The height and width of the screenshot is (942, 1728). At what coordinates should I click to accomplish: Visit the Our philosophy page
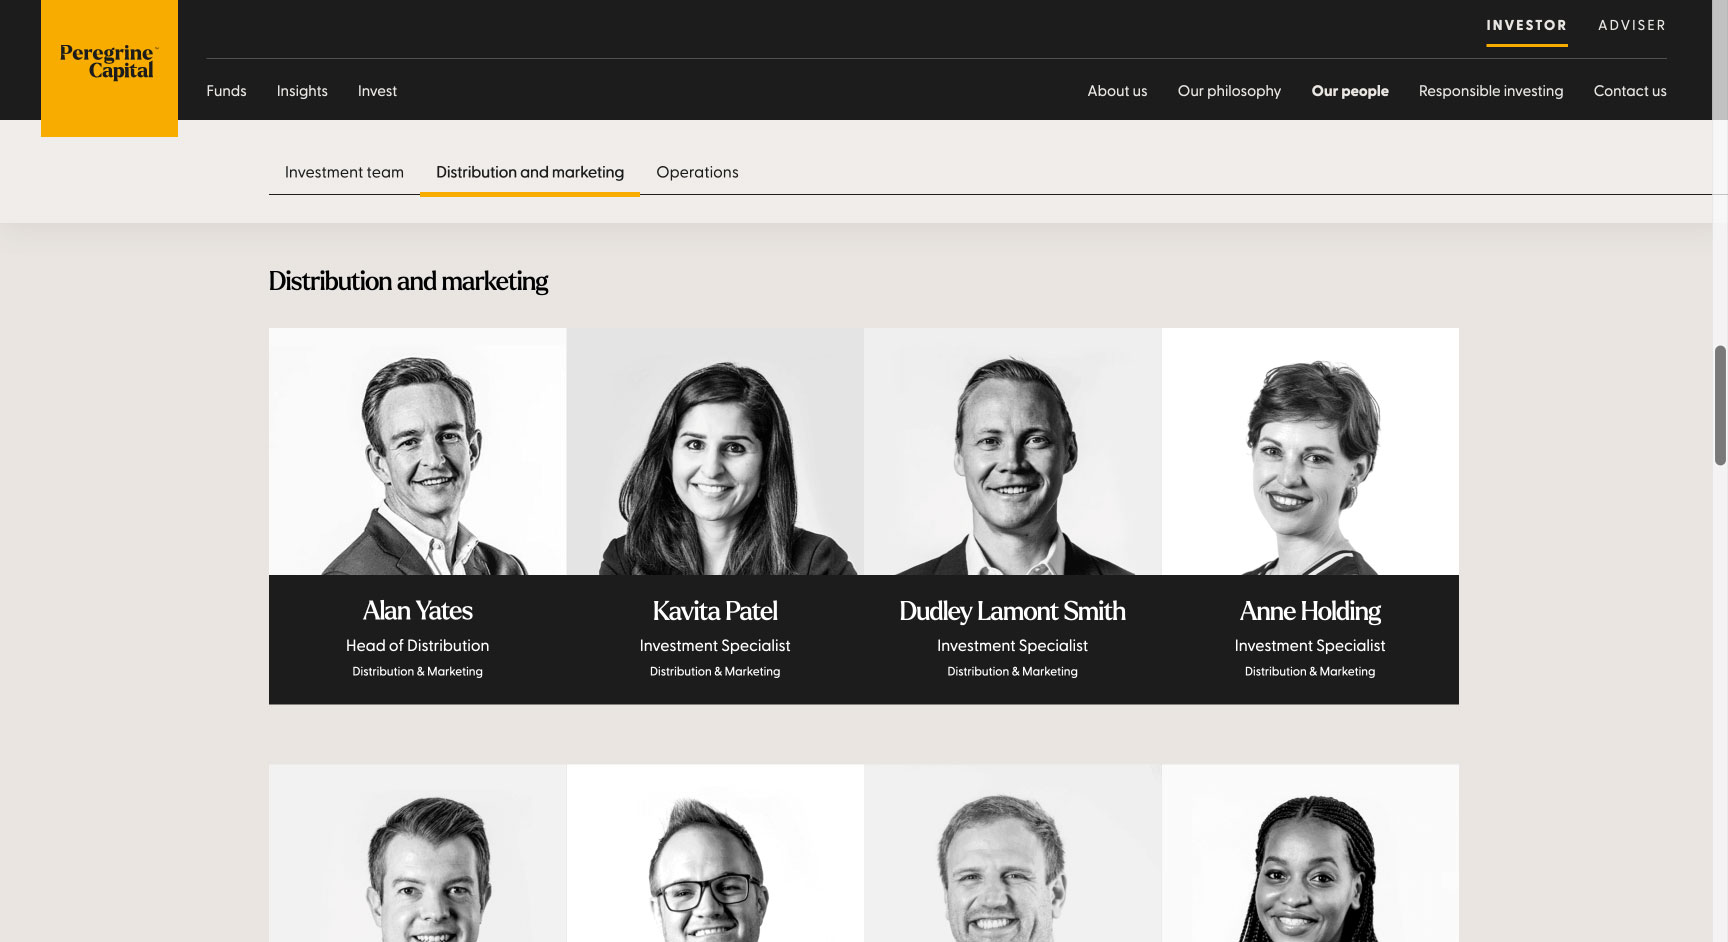(x=1229, y=91)
